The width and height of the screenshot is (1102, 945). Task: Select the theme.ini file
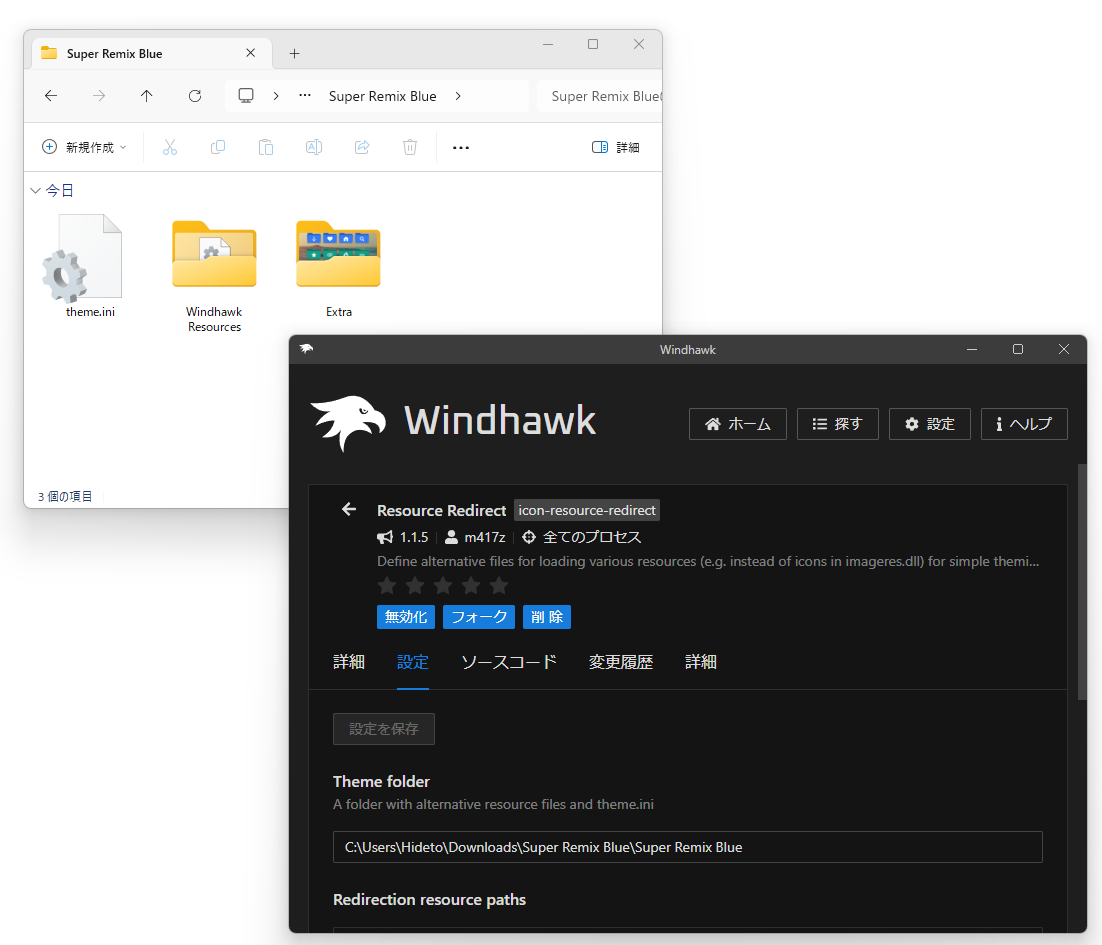[90, 266]
